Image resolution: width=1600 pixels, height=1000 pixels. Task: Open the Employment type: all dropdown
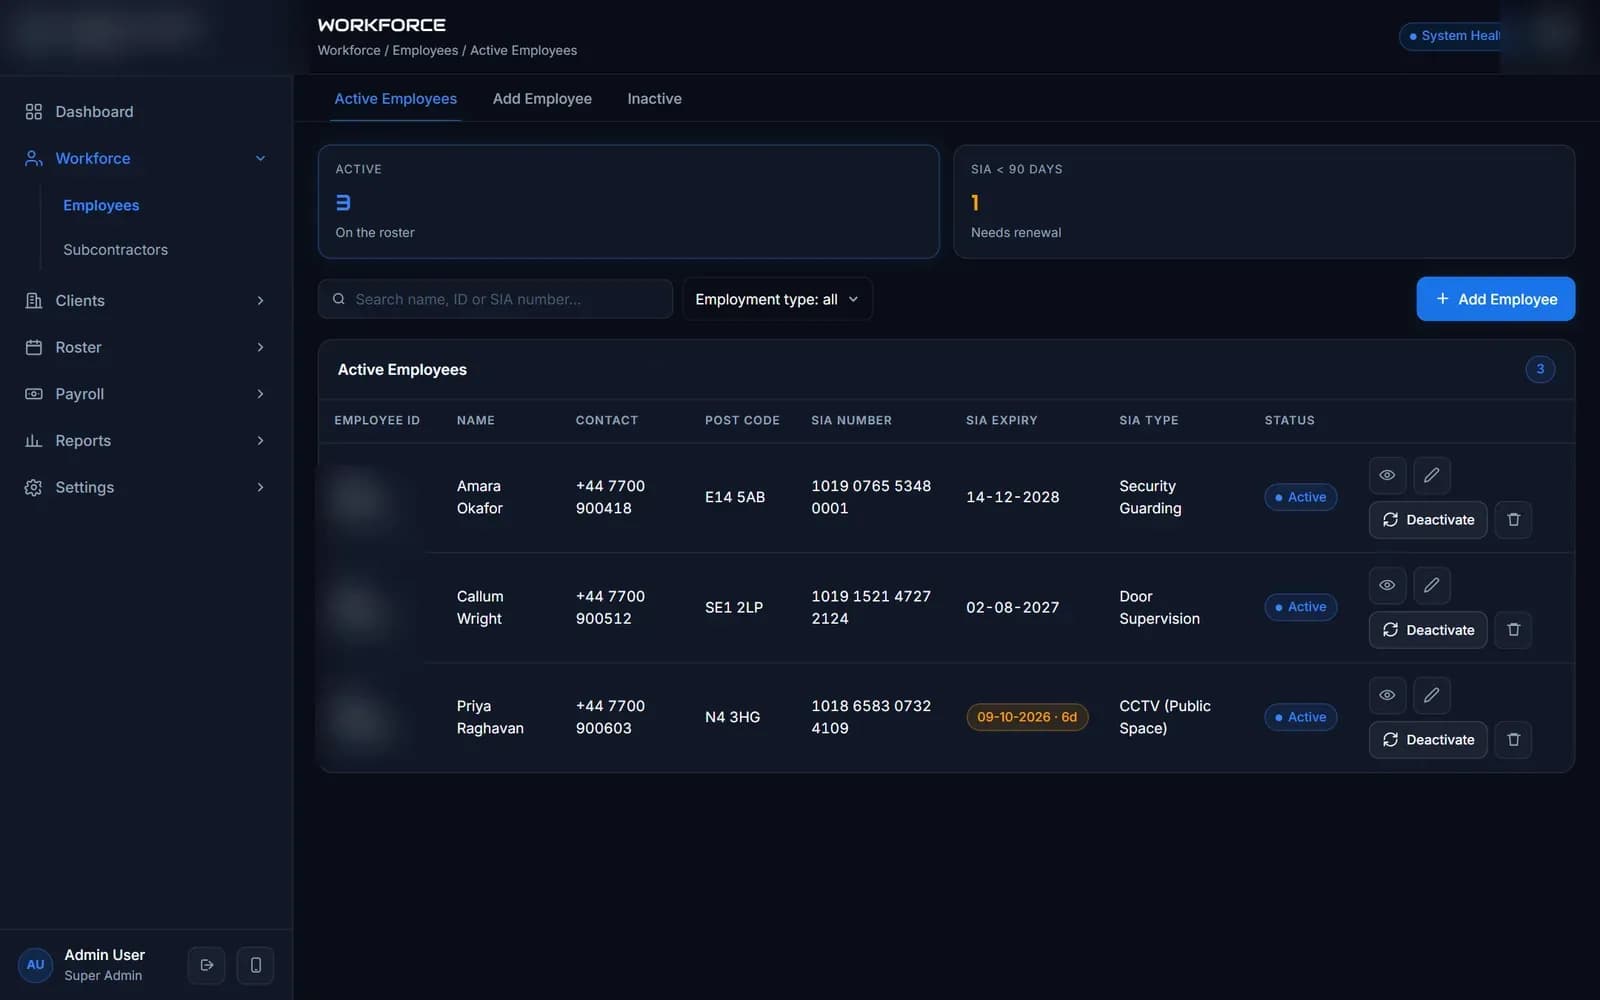click(777, 299)
